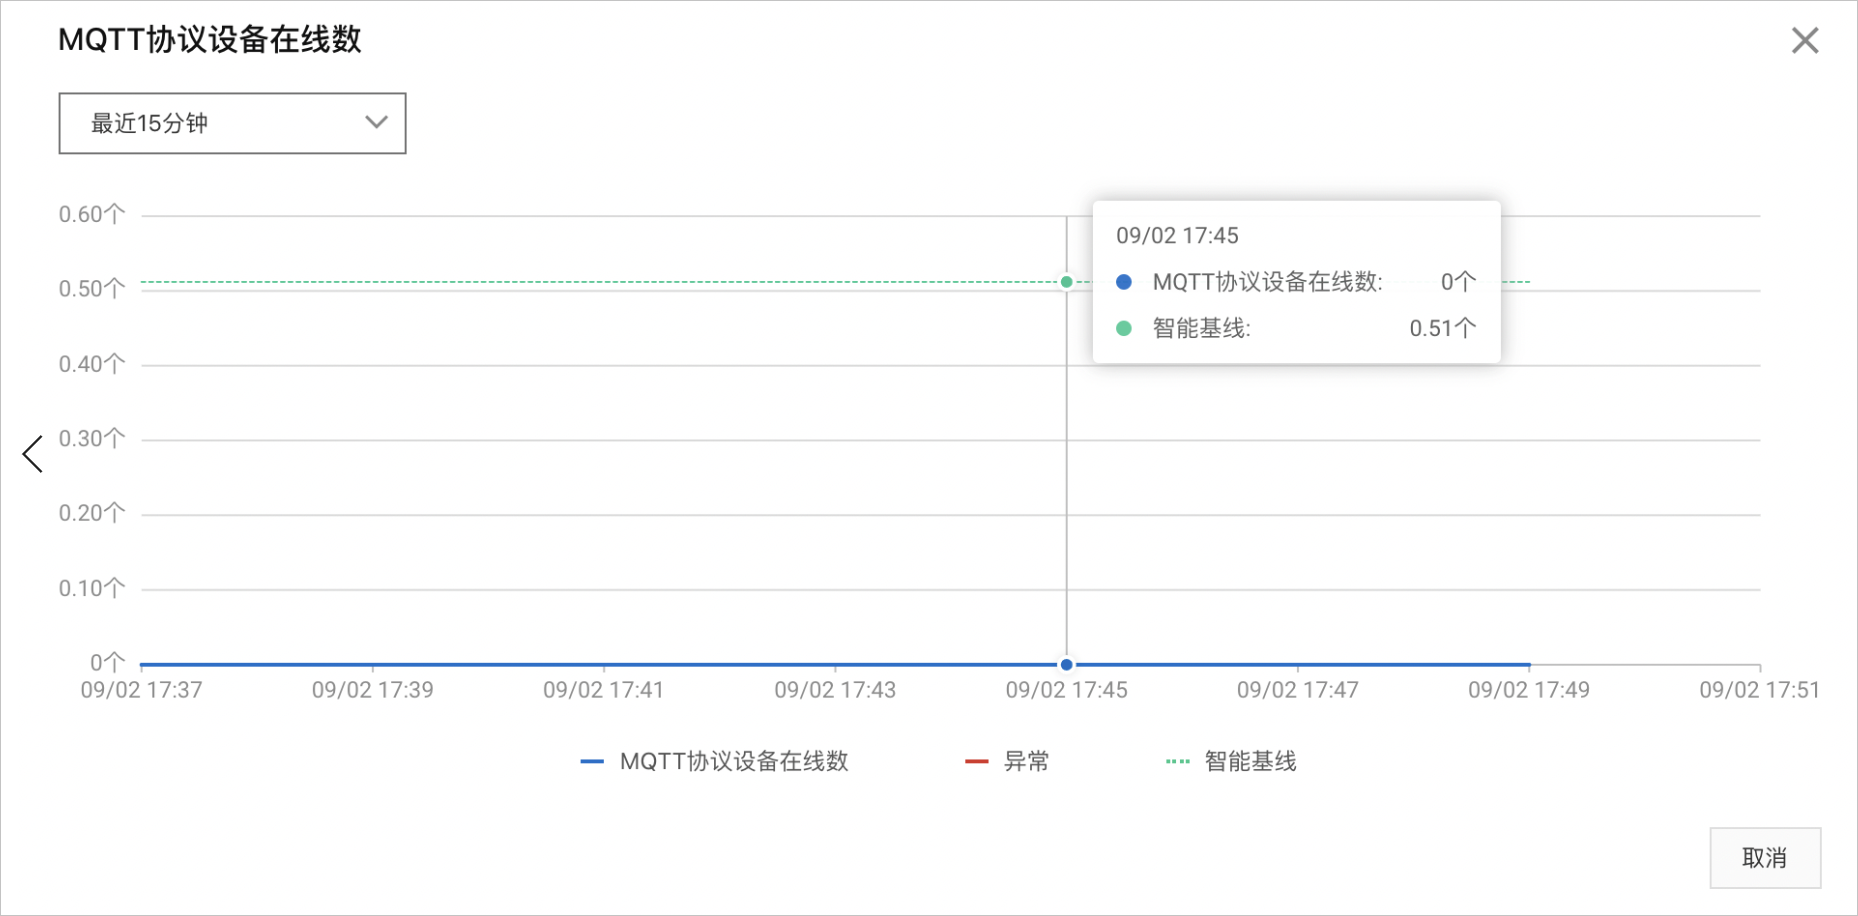1858x916 pixels.
Task: Click the blue data point at 17:45
Action: tap(1067, 665)
